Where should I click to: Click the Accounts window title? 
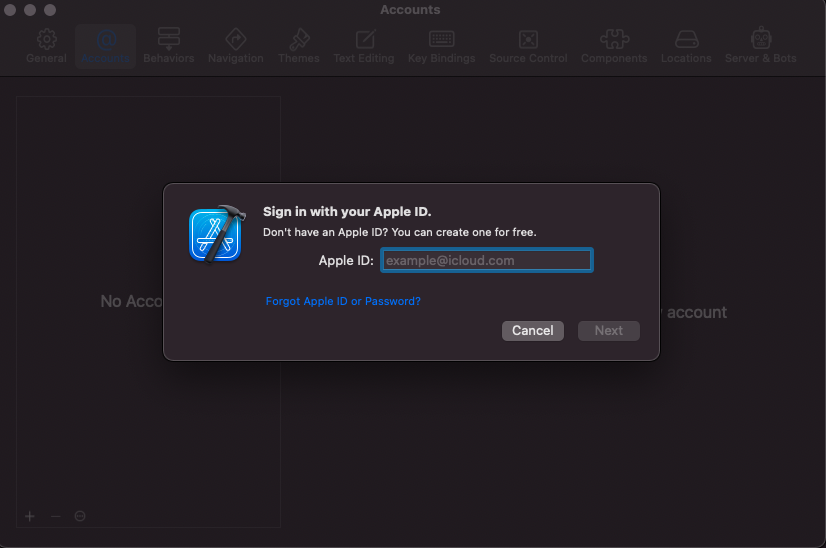[410, 10]
